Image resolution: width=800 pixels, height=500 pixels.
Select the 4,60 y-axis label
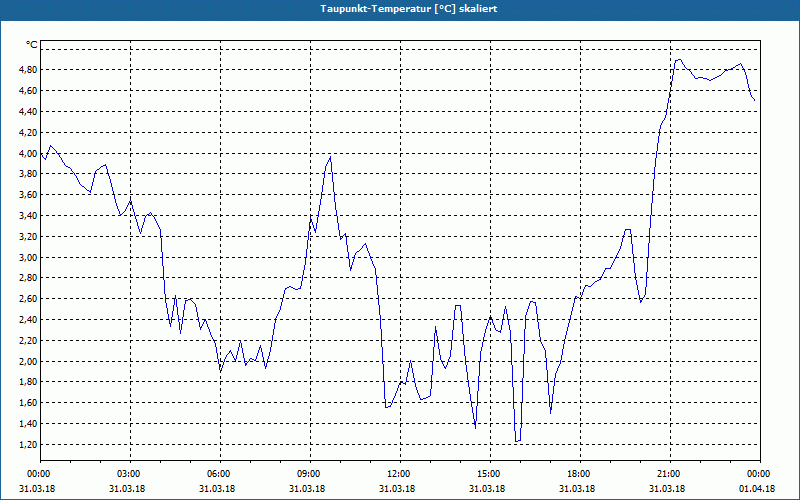(x=27, y=90)
